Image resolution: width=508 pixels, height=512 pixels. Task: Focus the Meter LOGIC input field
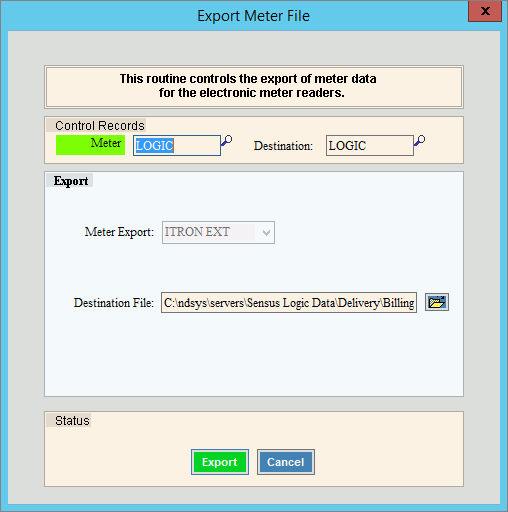pyautogui.click(x=177, y=145)
